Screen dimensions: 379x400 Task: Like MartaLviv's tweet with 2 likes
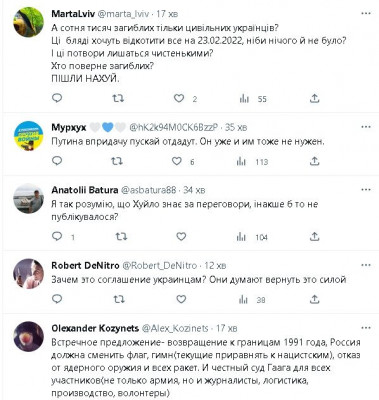[x=179, y=98]
